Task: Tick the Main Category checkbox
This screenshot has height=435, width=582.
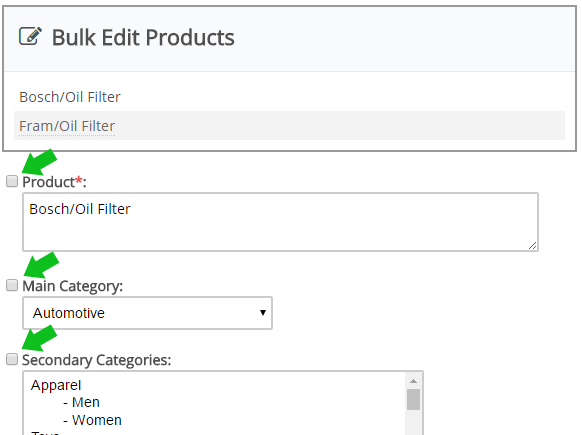Action: click(x=12, y=285)
